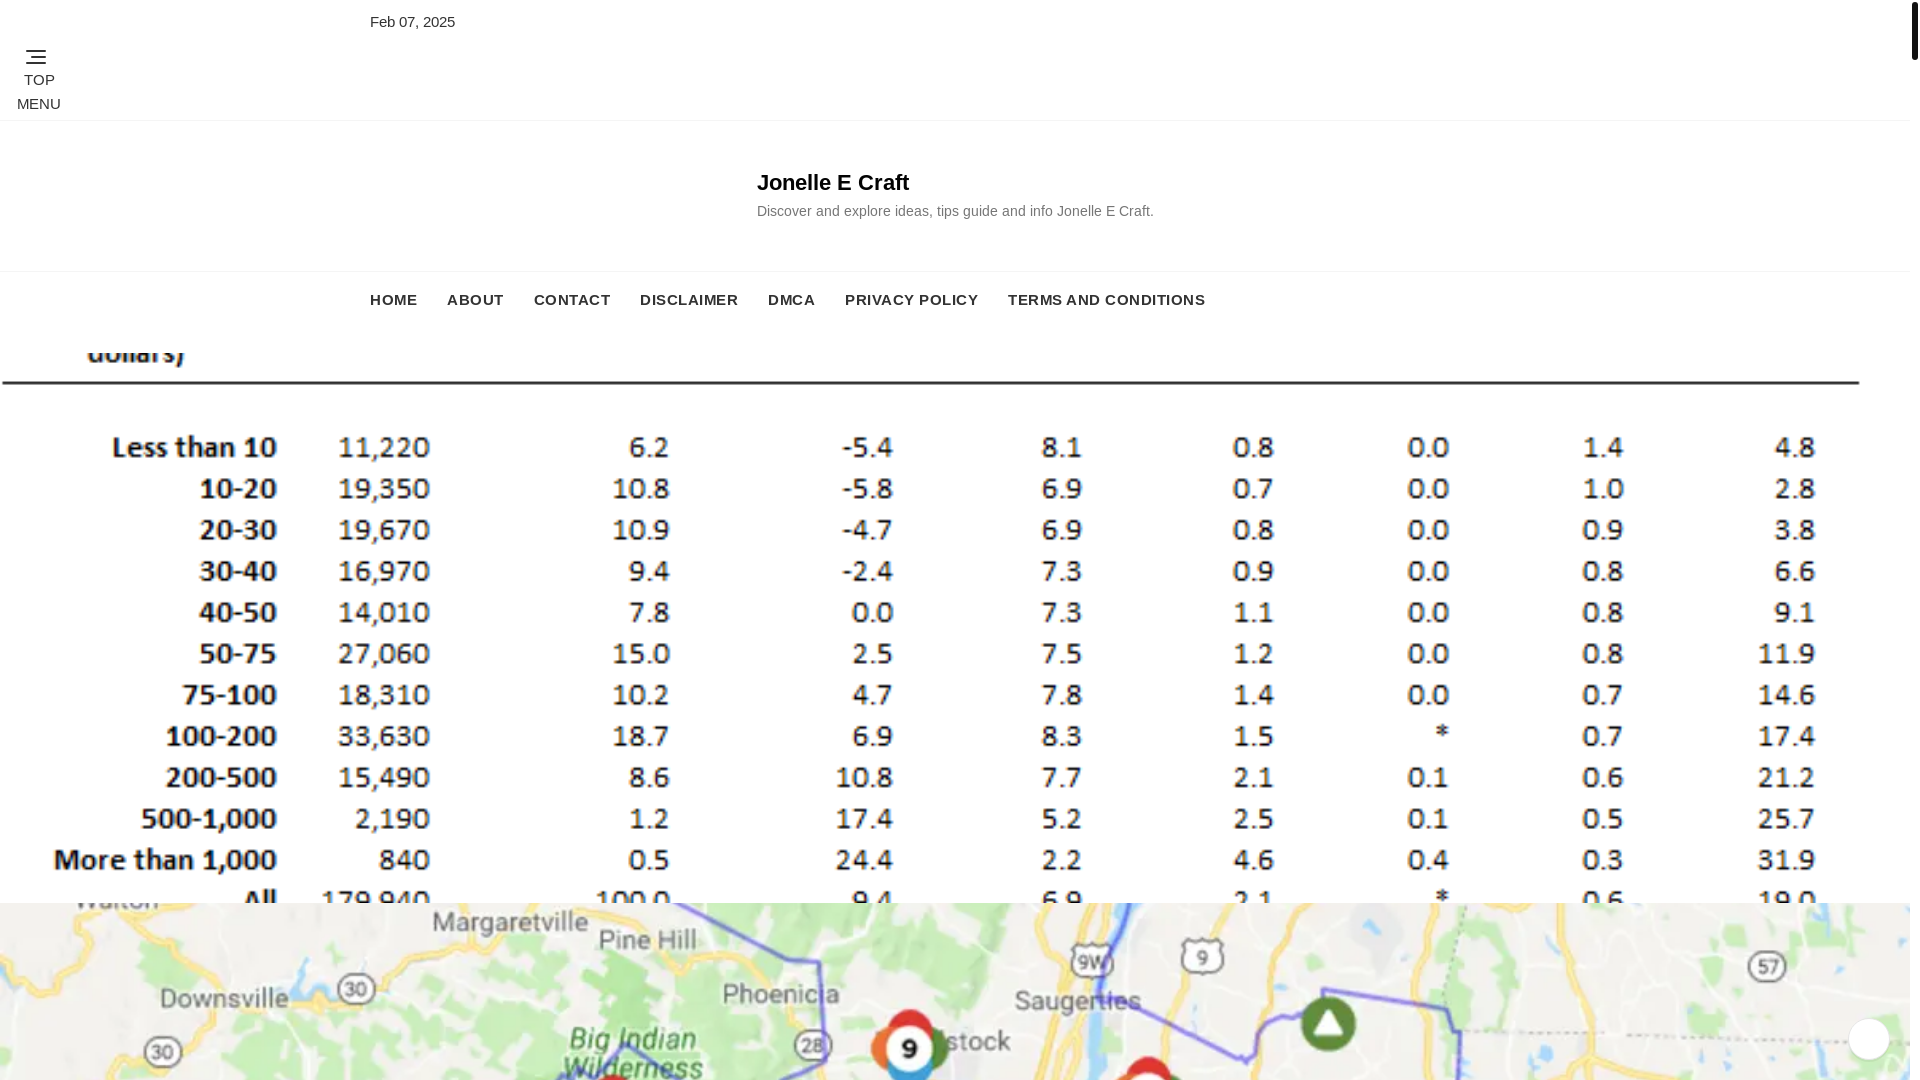Viewport: 1920px width, 1080px height.
Task: Click the 'More than 1,000' row label
Action: click(165, 860)
